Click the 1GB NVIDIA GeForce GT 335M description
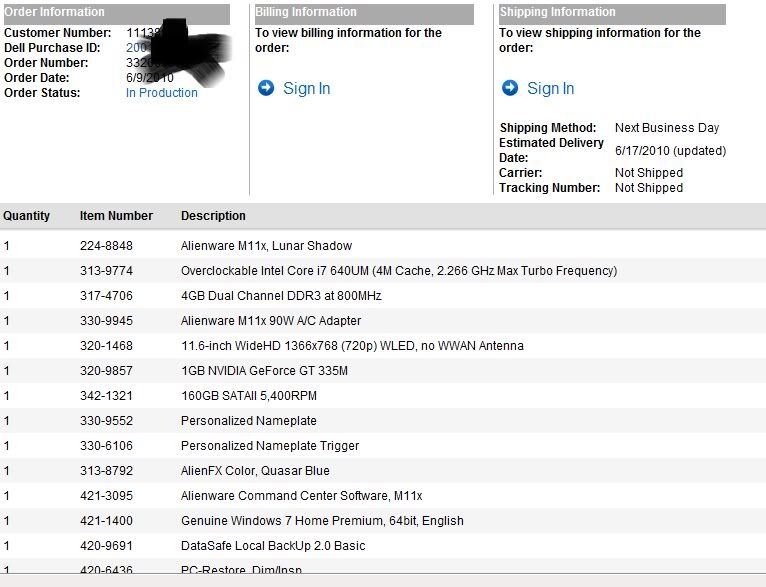The height and width of the screenshot is (587, 766). (264, 371)
